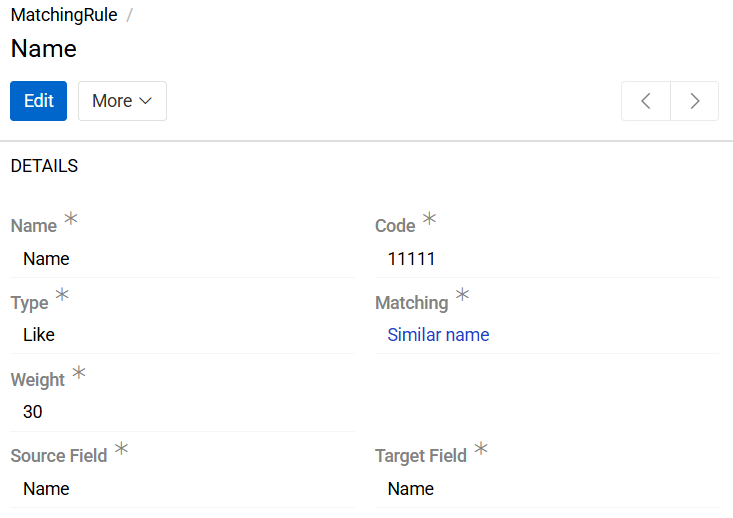Click the asterisk beside the Name label
This screenshot has height=518, width=733.
(71, 218)
